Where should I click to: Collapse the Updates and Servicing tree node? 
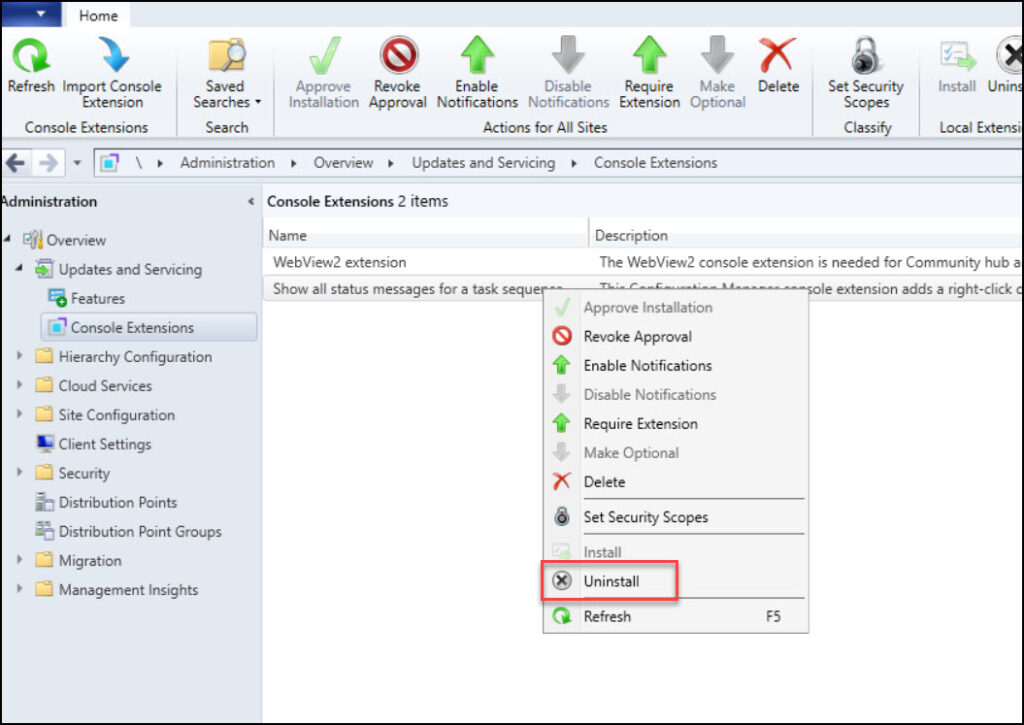[x=20, y=268]
